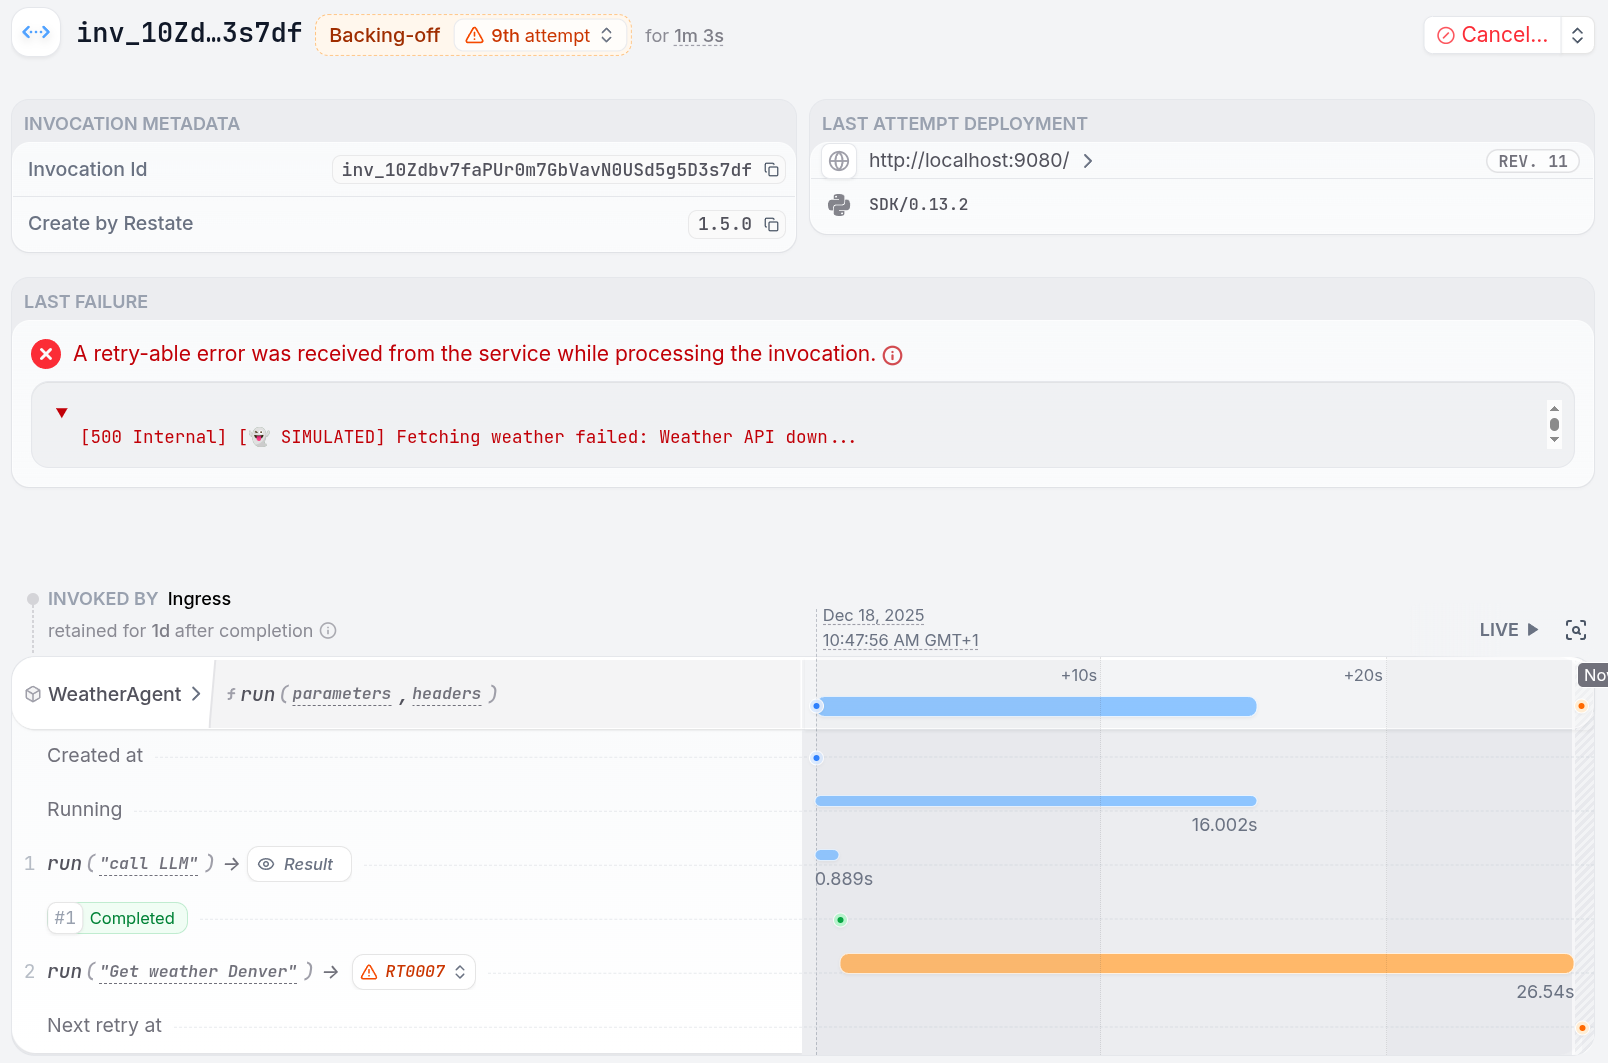The width and height of the screenshot is (1608, 1063).
Task: Click the 26.54s duration label
Action: click(1545, 992)
